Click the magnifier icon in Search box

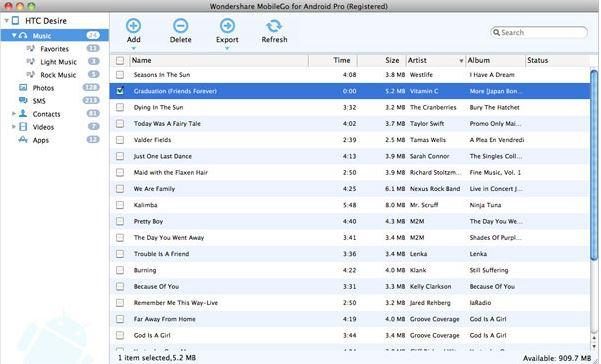[x=496, y=33]
